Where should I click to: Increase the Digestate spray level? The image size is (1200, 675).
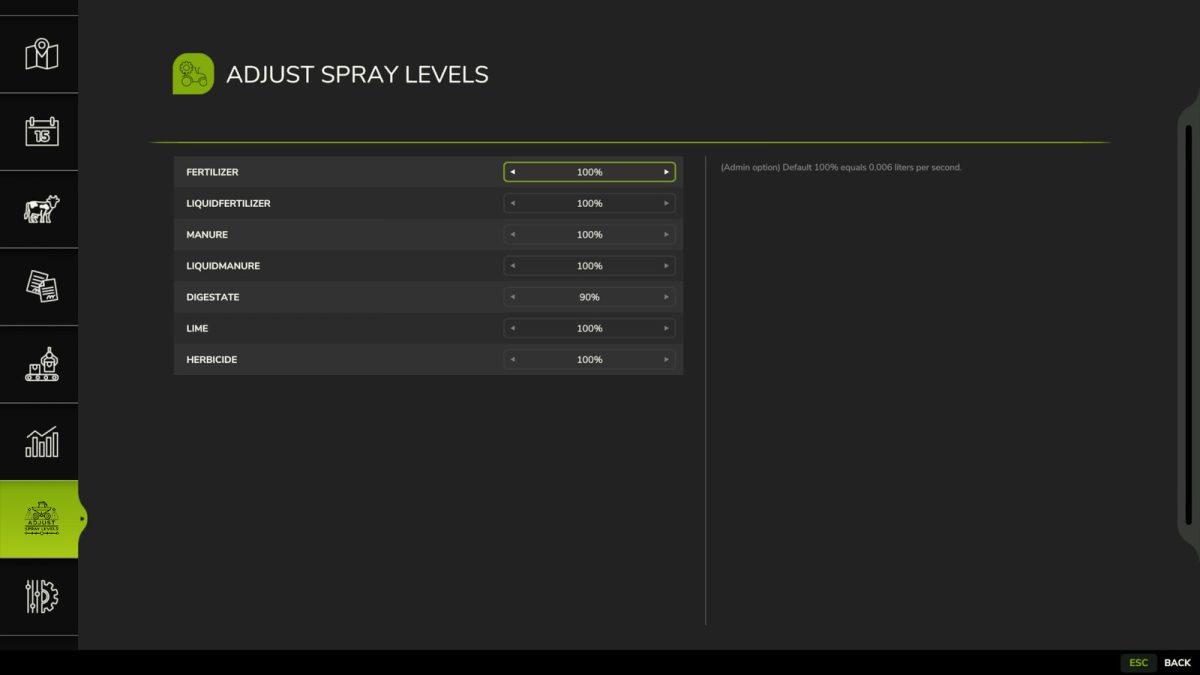[666, 297]
